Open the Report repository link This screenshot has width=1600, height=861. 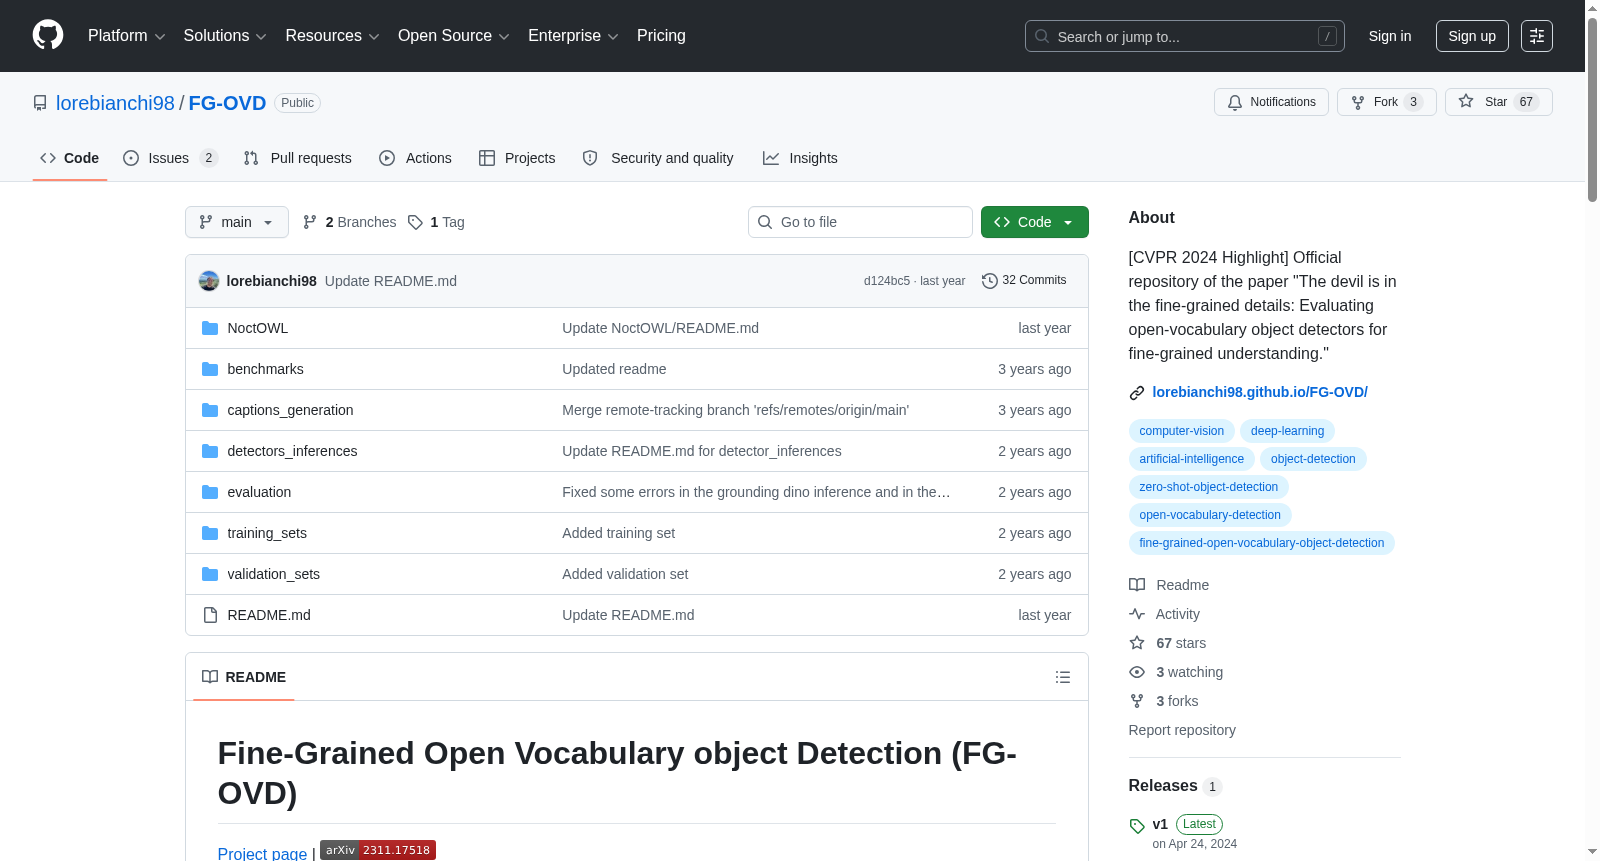click(1182, 730)
